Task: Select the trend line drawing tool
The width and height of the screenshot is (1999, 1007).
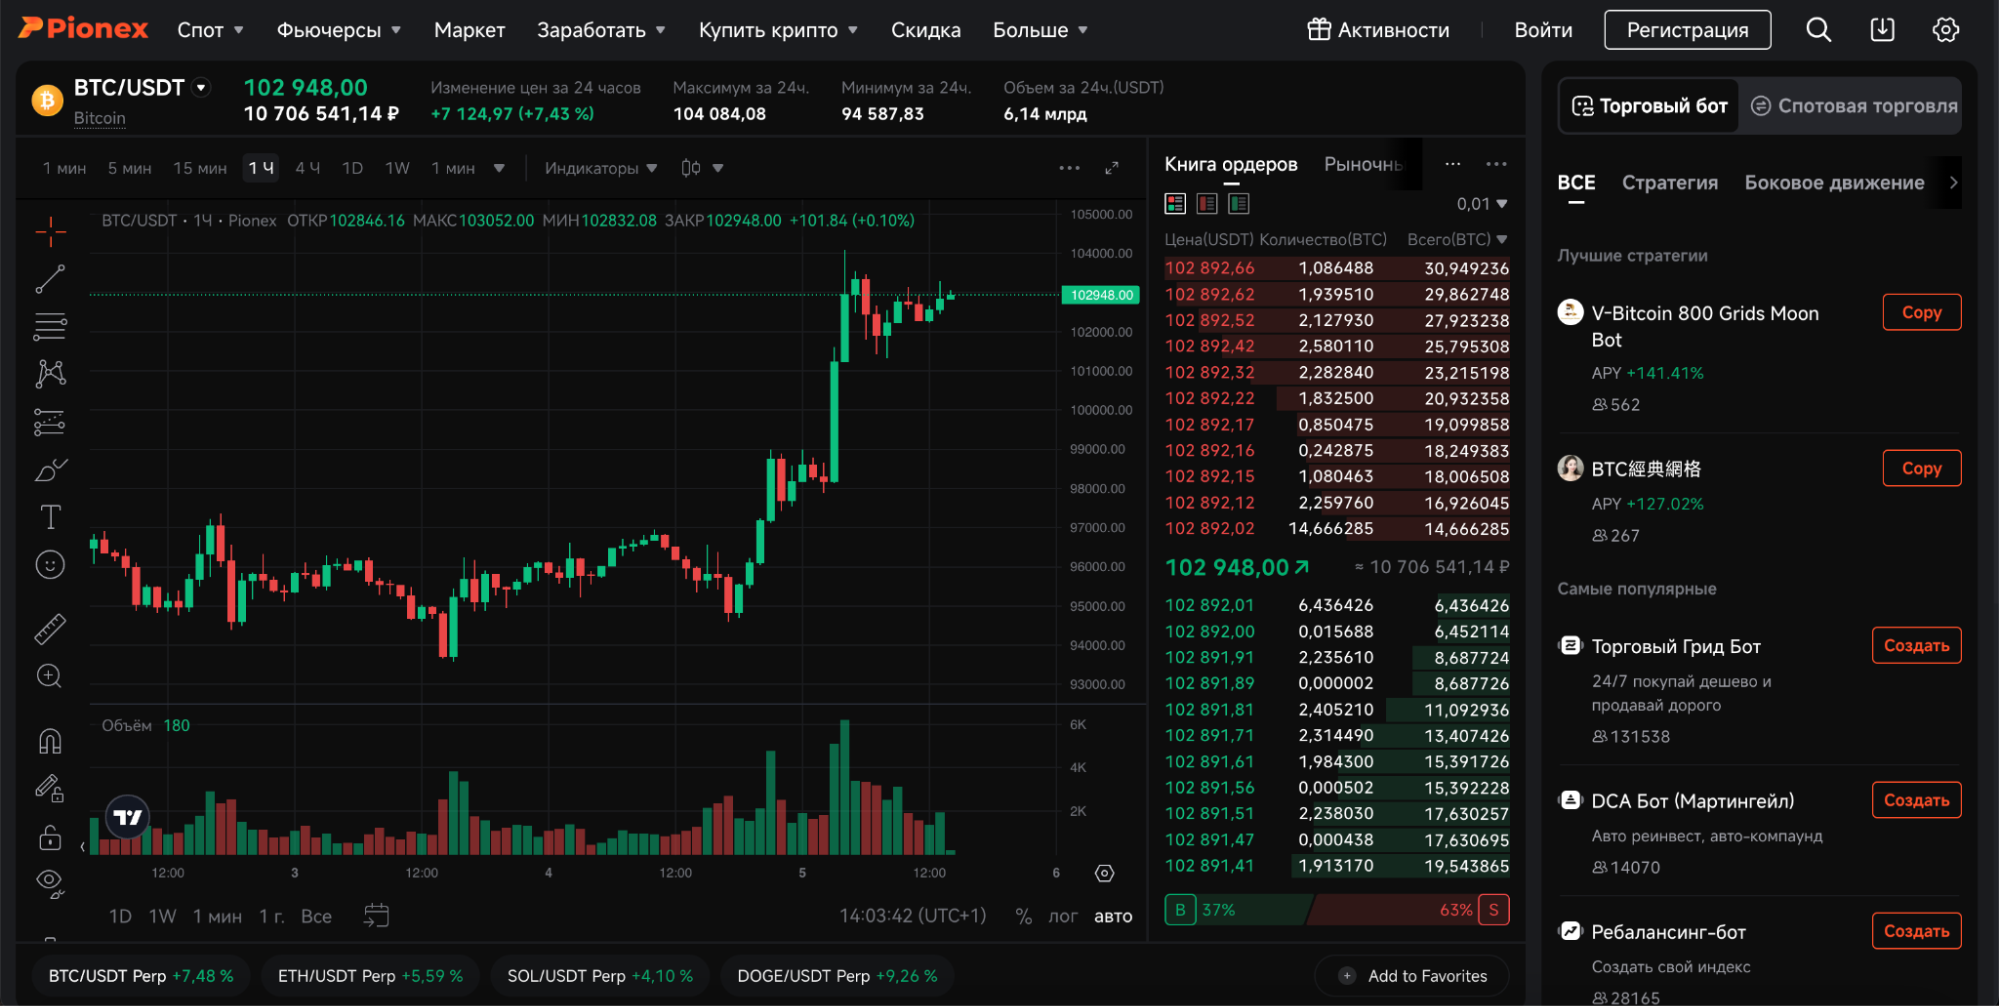Action: [50, 279]
